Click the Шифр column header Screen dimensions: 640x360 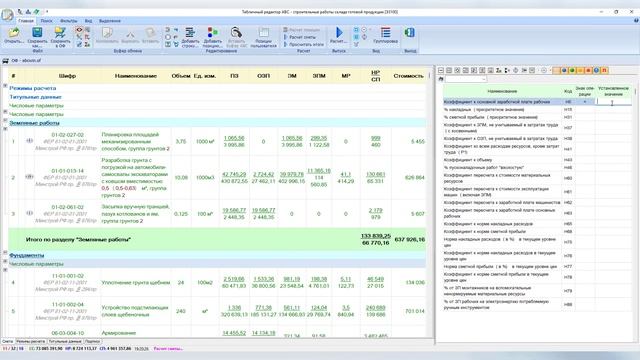tap(67, 76)
